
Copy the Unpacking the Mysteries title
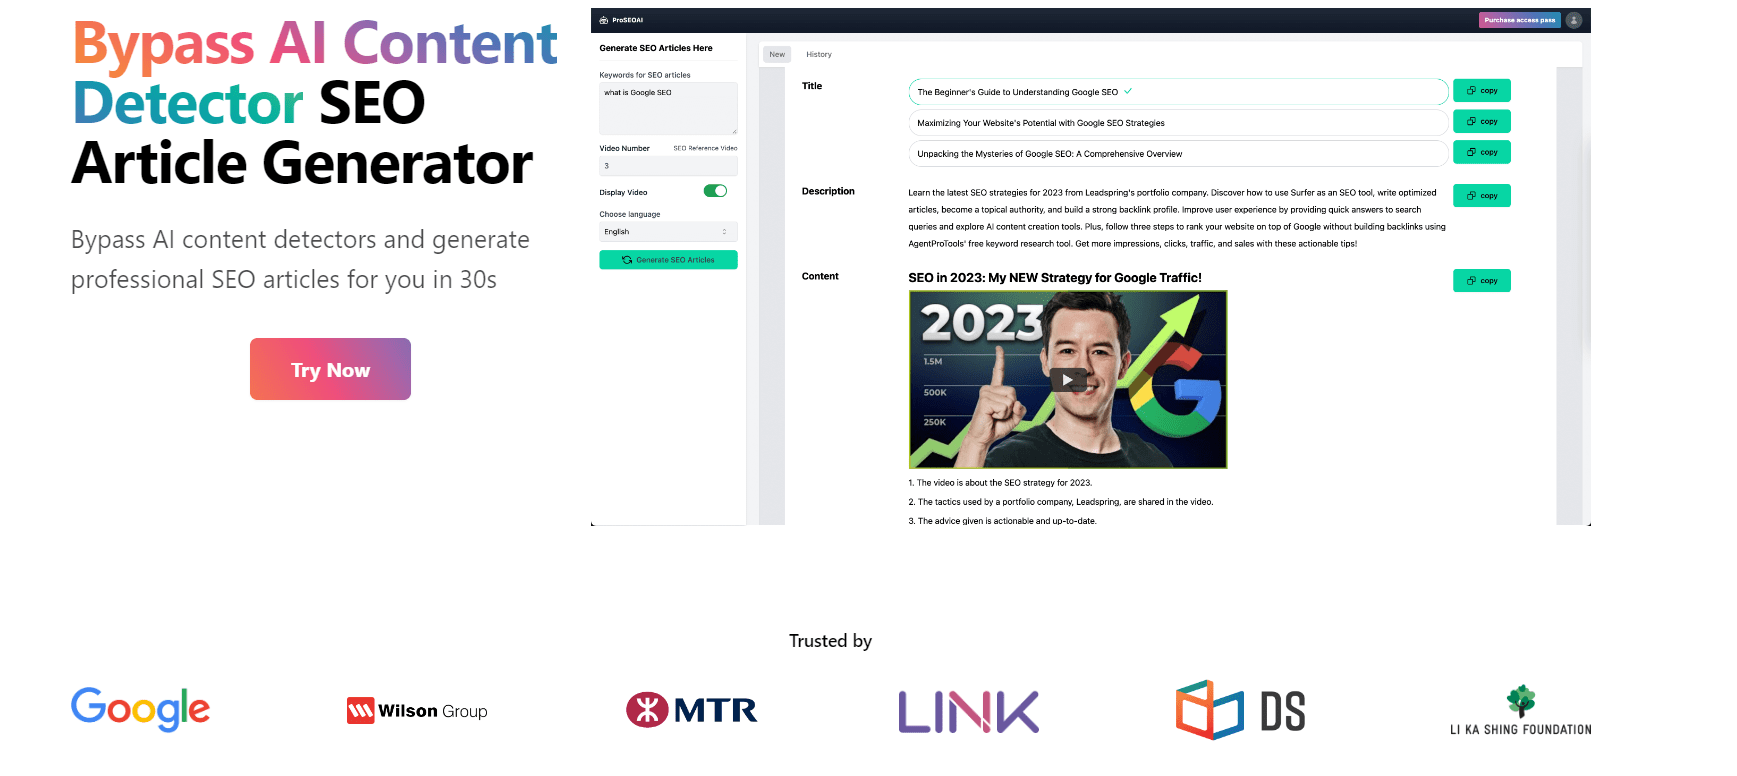tap(1481, 152)
